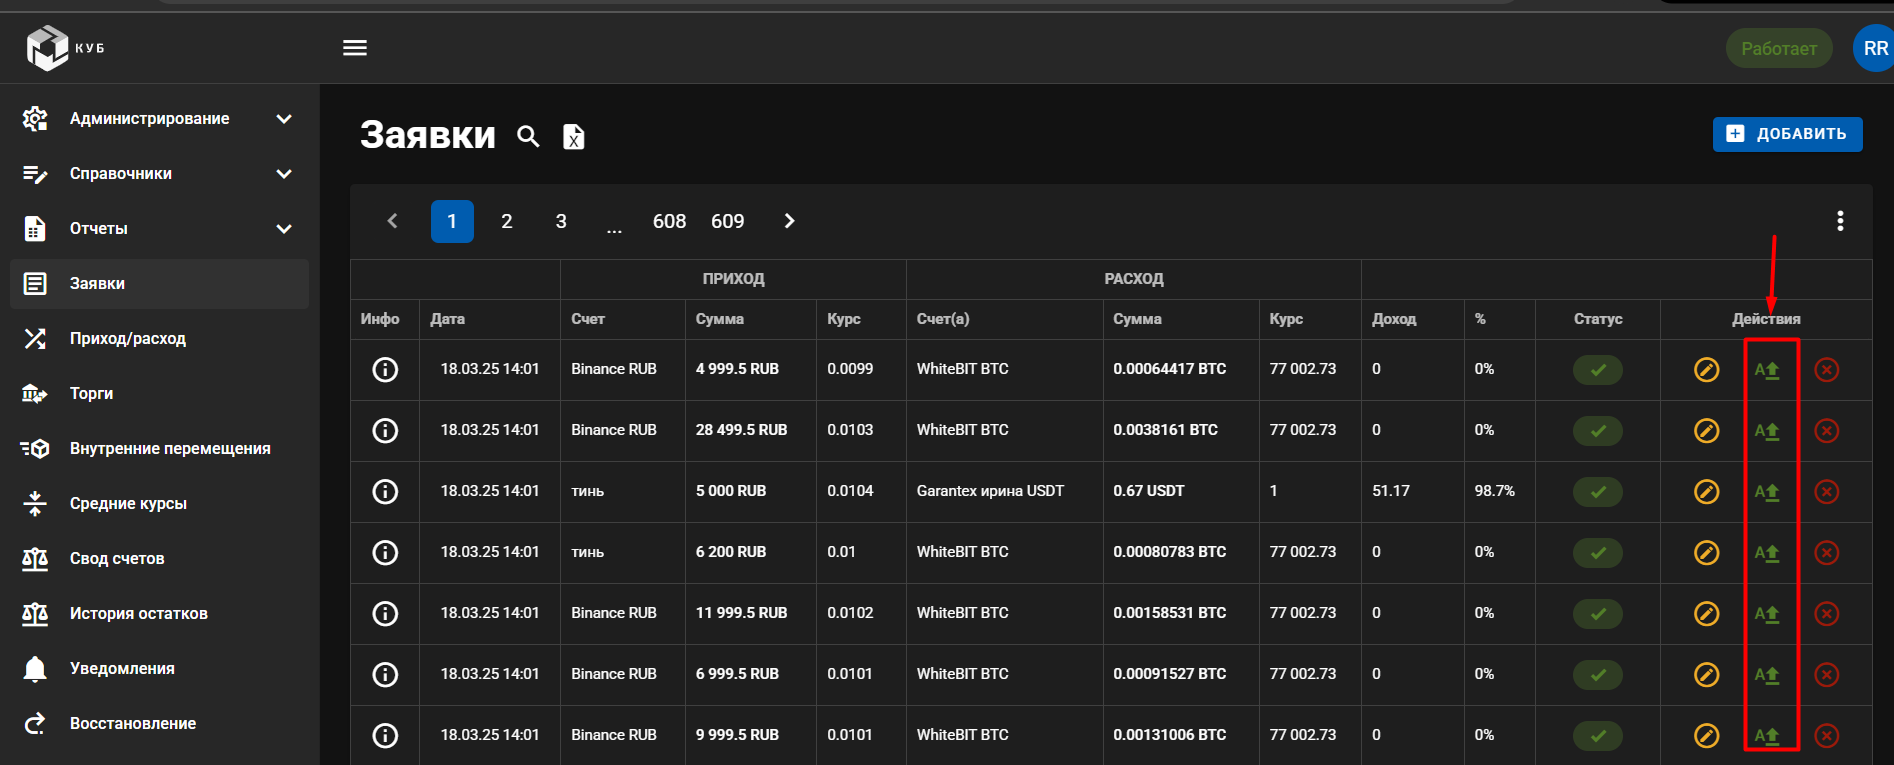
Task: Click the green A-upload icon in 6 200 RUB row
Action: pyautogui.click(x=1767, y=553)
